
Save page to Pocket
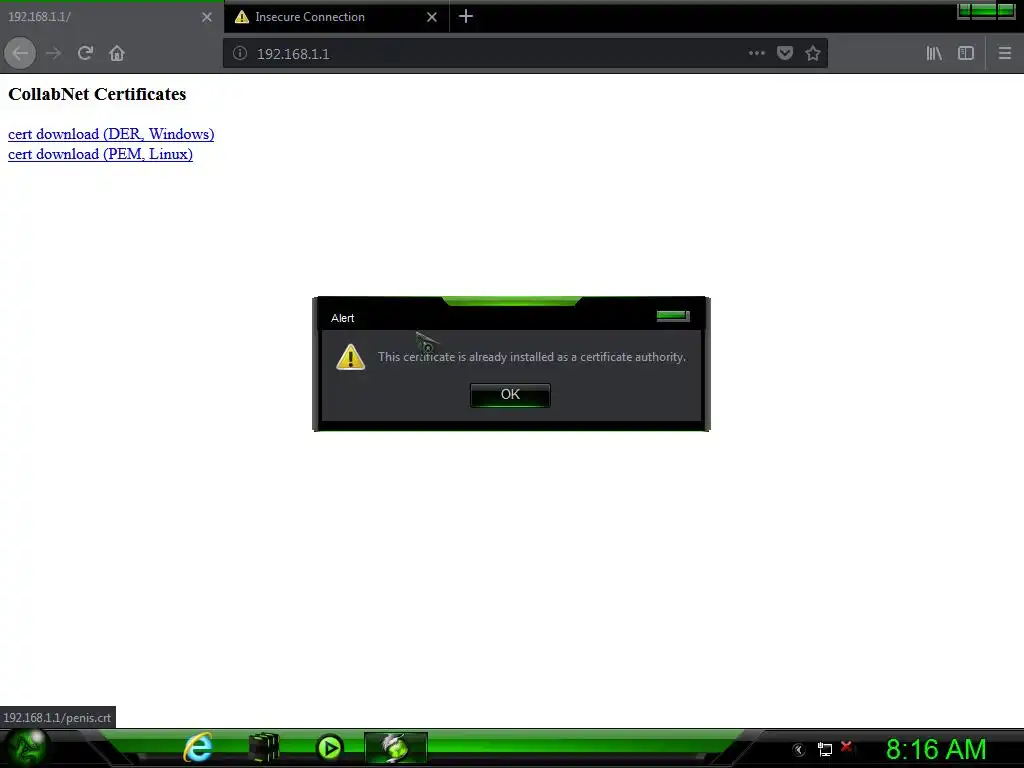click(785, 54)
